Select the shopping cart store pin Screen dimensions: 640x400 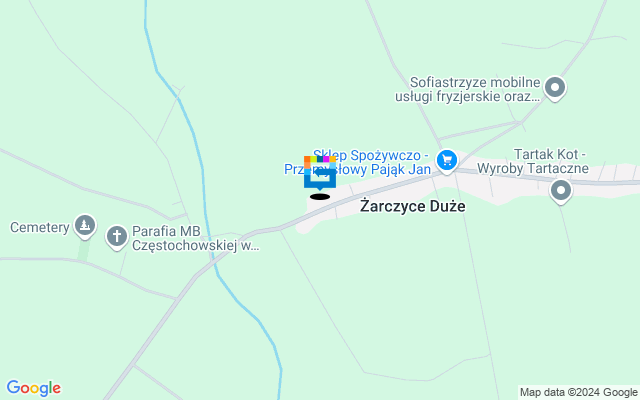click(447, 161)
